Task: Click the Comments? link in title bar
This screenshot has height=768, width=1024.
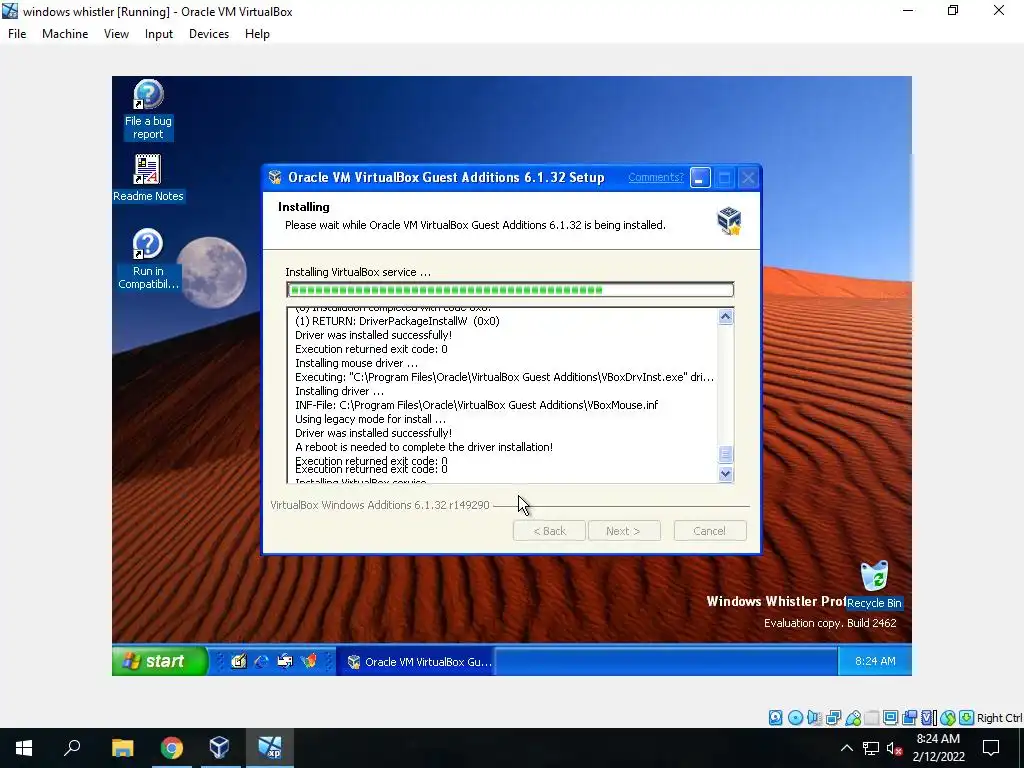Action: 656,177
